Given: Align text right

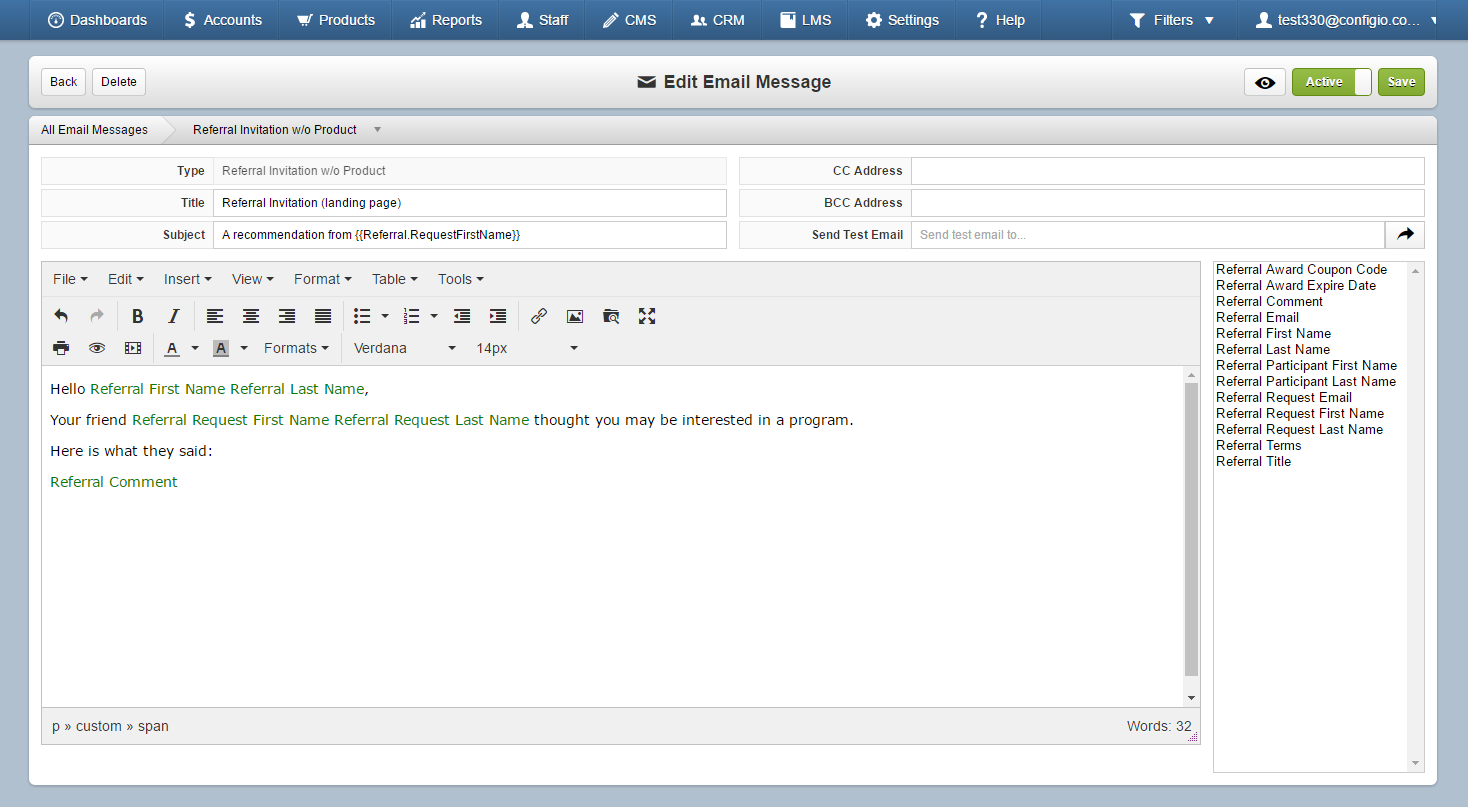Looking at the screenshot, I should tap(287, 316).
